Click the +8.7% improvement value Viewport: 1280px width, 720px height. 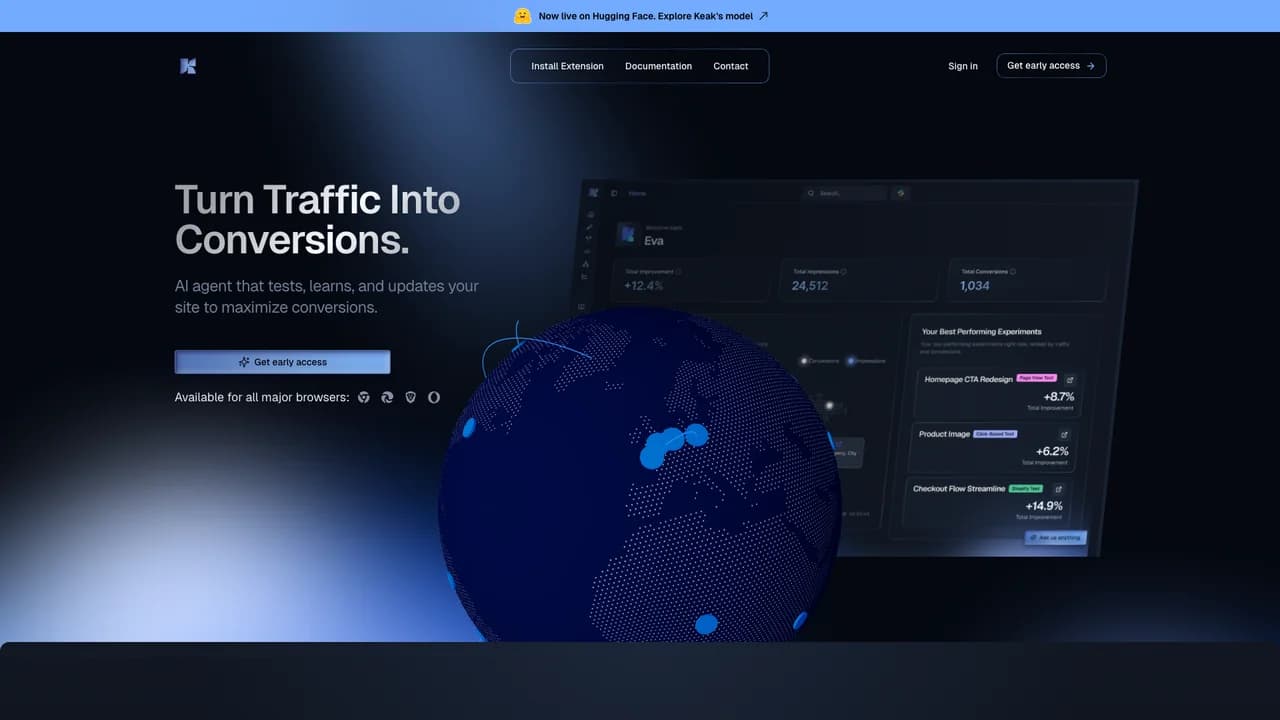point(1059,397)
